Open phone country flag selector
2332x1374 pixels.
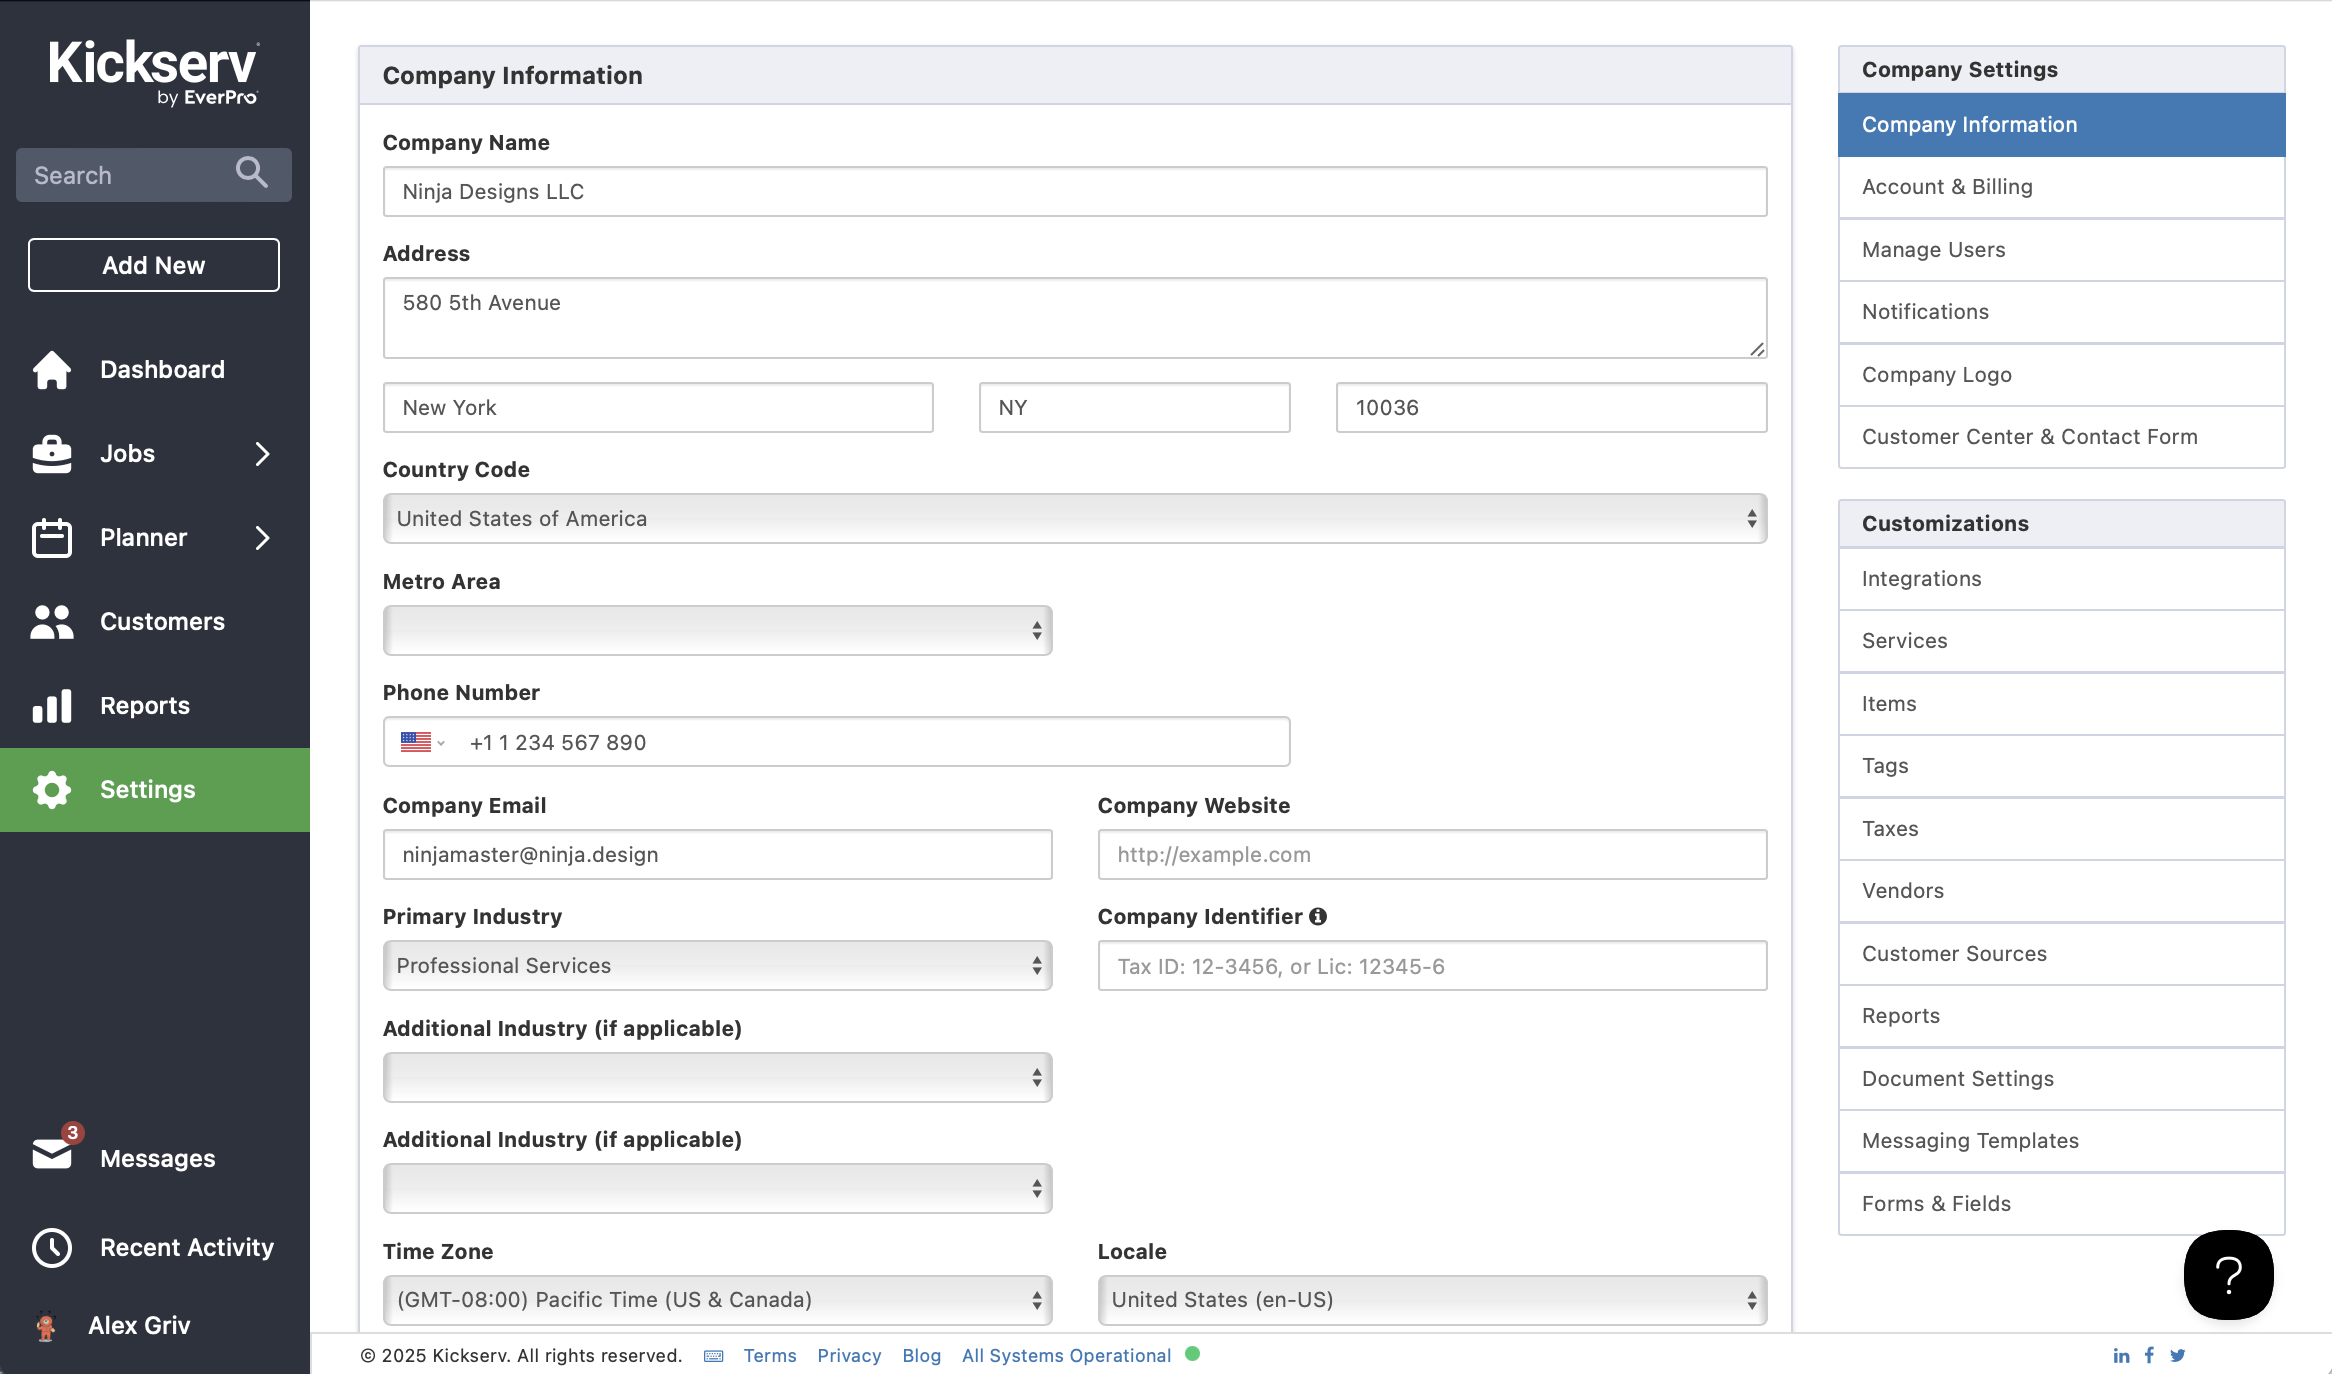422,742
